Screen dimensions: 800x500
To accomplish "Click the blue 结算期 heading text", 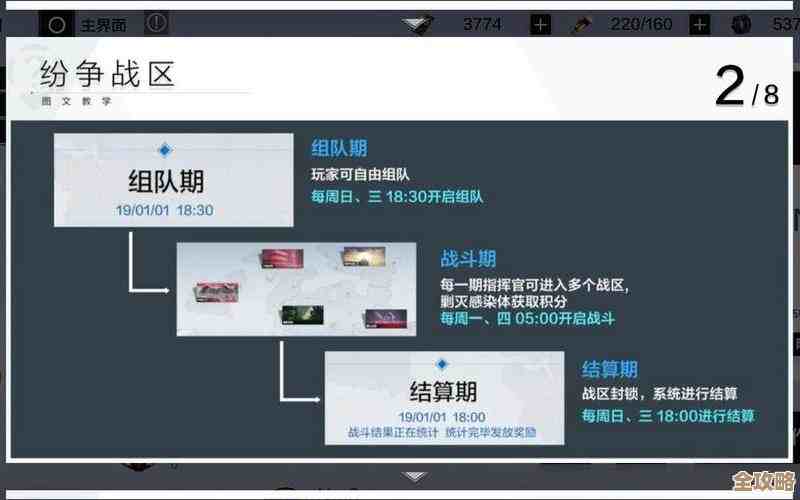I will [610, 369].
